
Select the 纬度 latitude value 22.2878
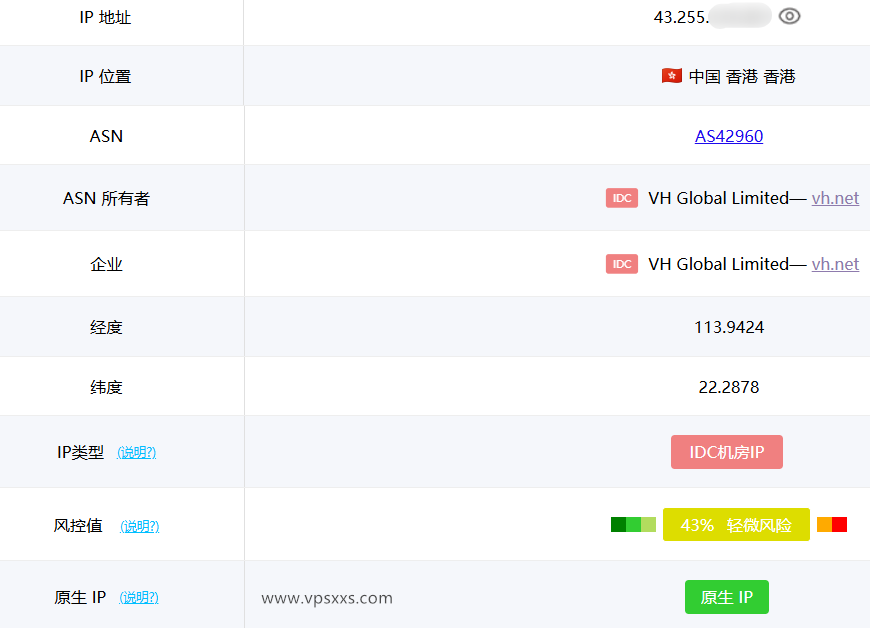[729, 387]
